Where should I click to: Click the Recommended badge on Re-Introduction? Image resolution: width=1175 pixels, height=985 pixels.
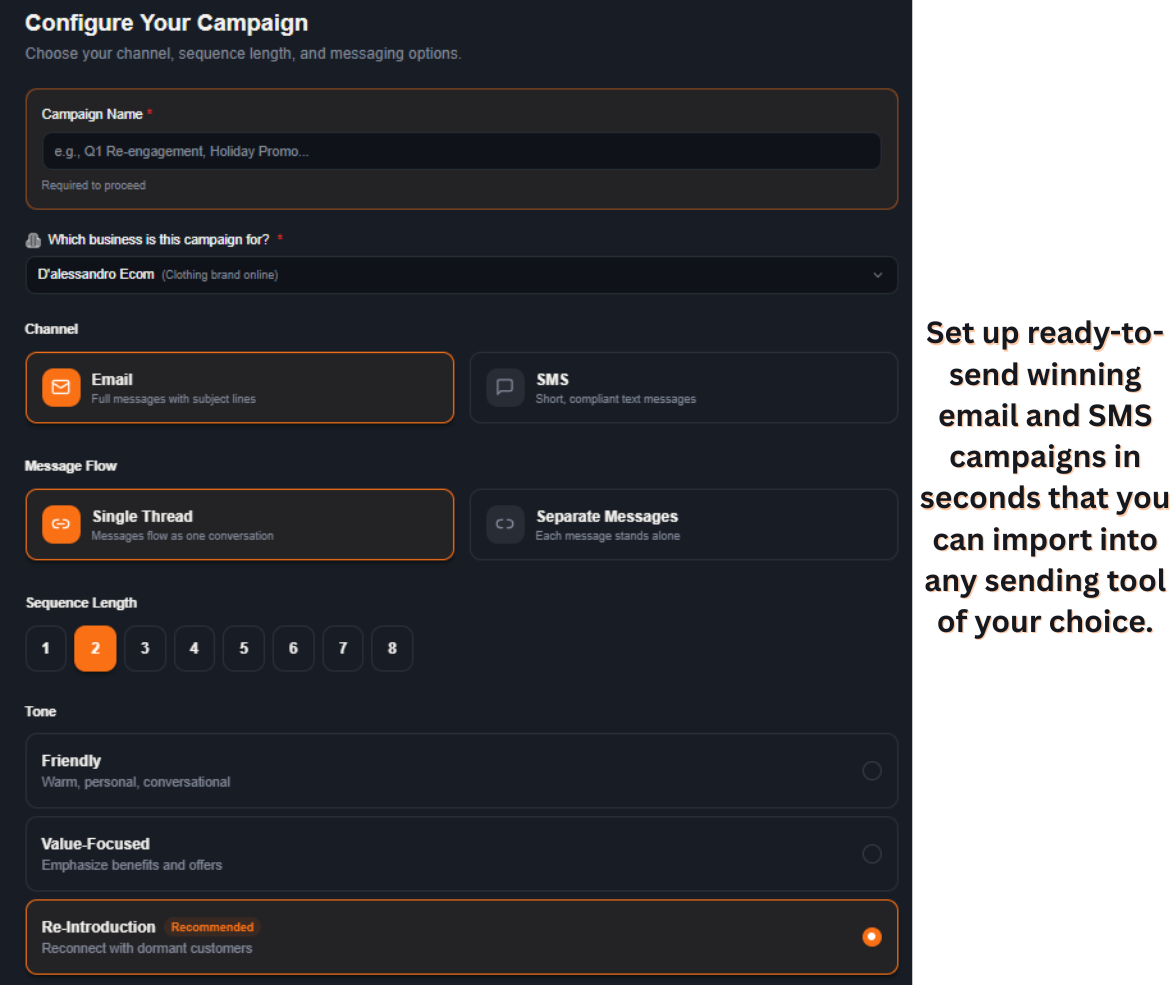tap(212, 926)
